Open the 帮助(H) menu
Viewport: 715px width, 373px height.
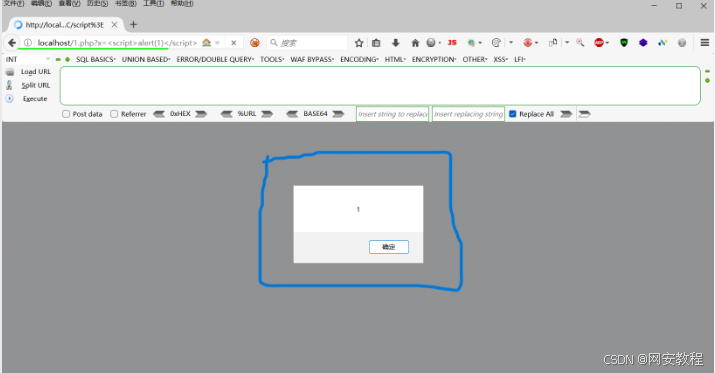coord(182,3)
